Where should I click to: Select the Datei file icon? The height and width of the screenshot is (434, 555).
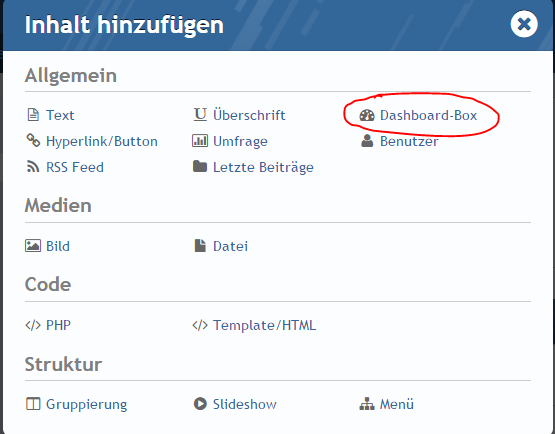pos(200,246)
